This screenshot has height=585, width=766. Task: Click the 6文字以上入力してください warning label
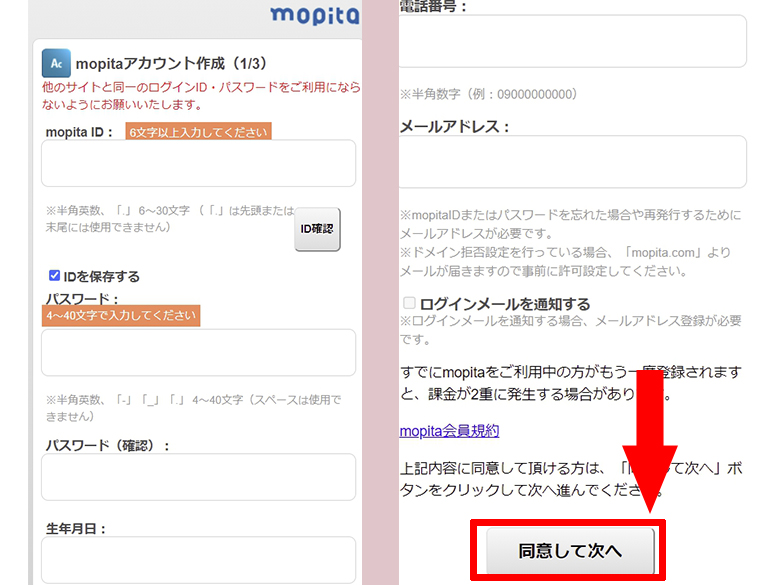coord(198,132)
